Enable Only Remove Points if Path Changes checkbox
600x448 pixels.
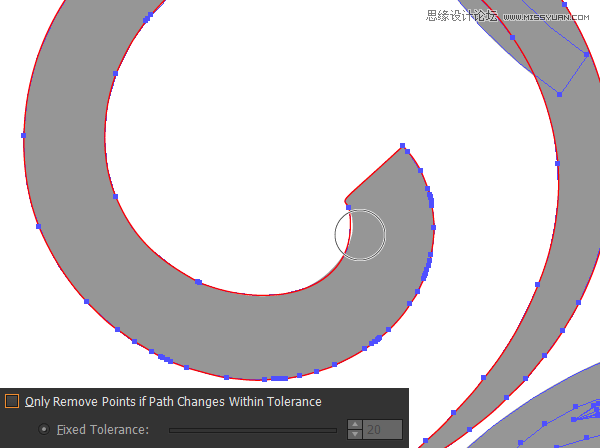click(x=12, y=401)
